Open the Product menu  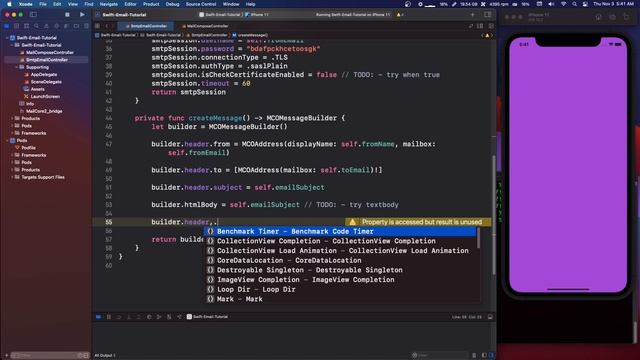click(151, 4)
